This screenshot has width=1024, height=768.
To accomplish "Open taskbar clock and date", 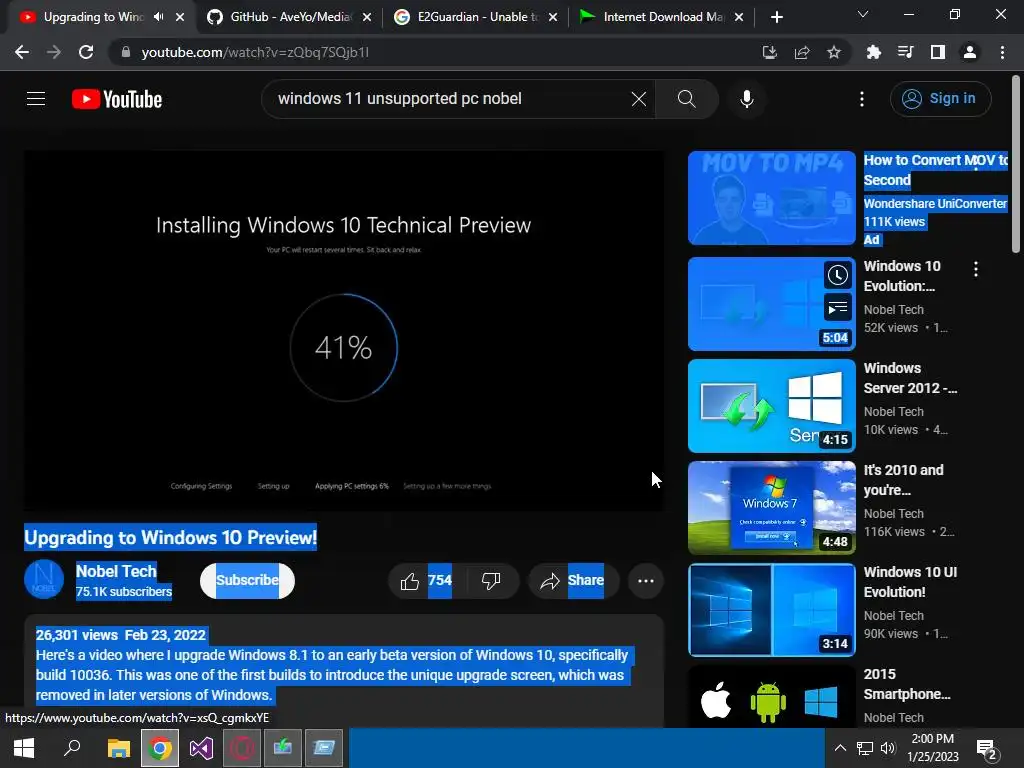I will click(933, 748).
